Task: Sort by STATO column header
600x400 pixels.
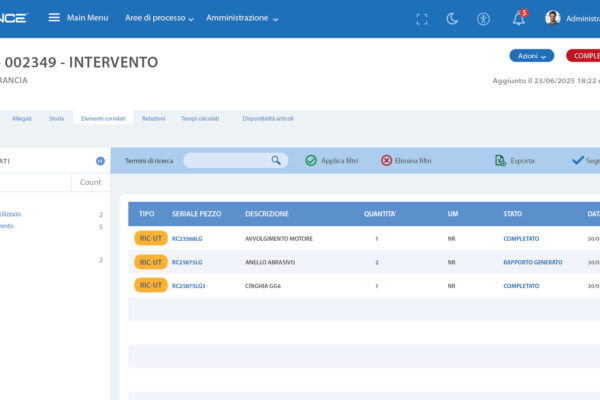Action: click(x=512, y=214)
